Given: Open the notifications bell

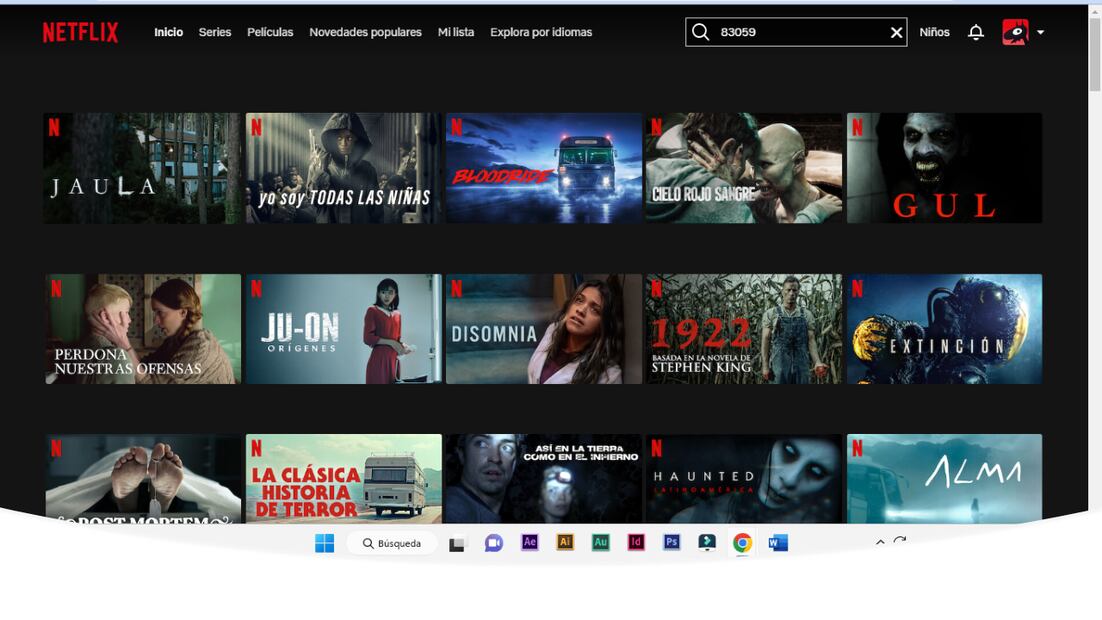Looking at the screenshot, I should [976, 32].
